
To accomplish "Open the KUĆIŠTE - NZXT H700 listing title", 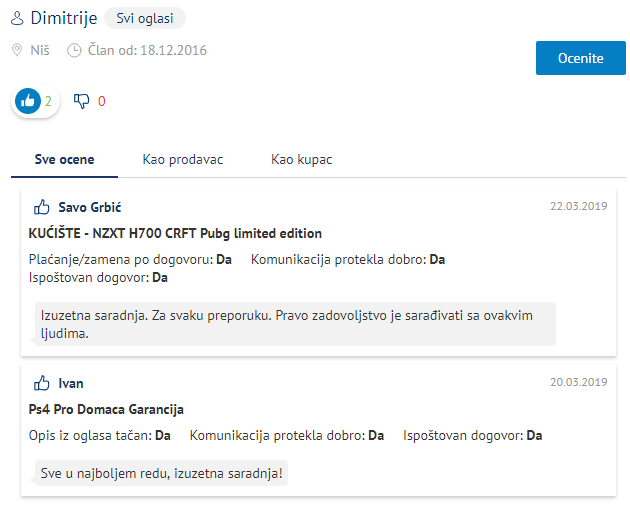I will click(x=176, y=233).
